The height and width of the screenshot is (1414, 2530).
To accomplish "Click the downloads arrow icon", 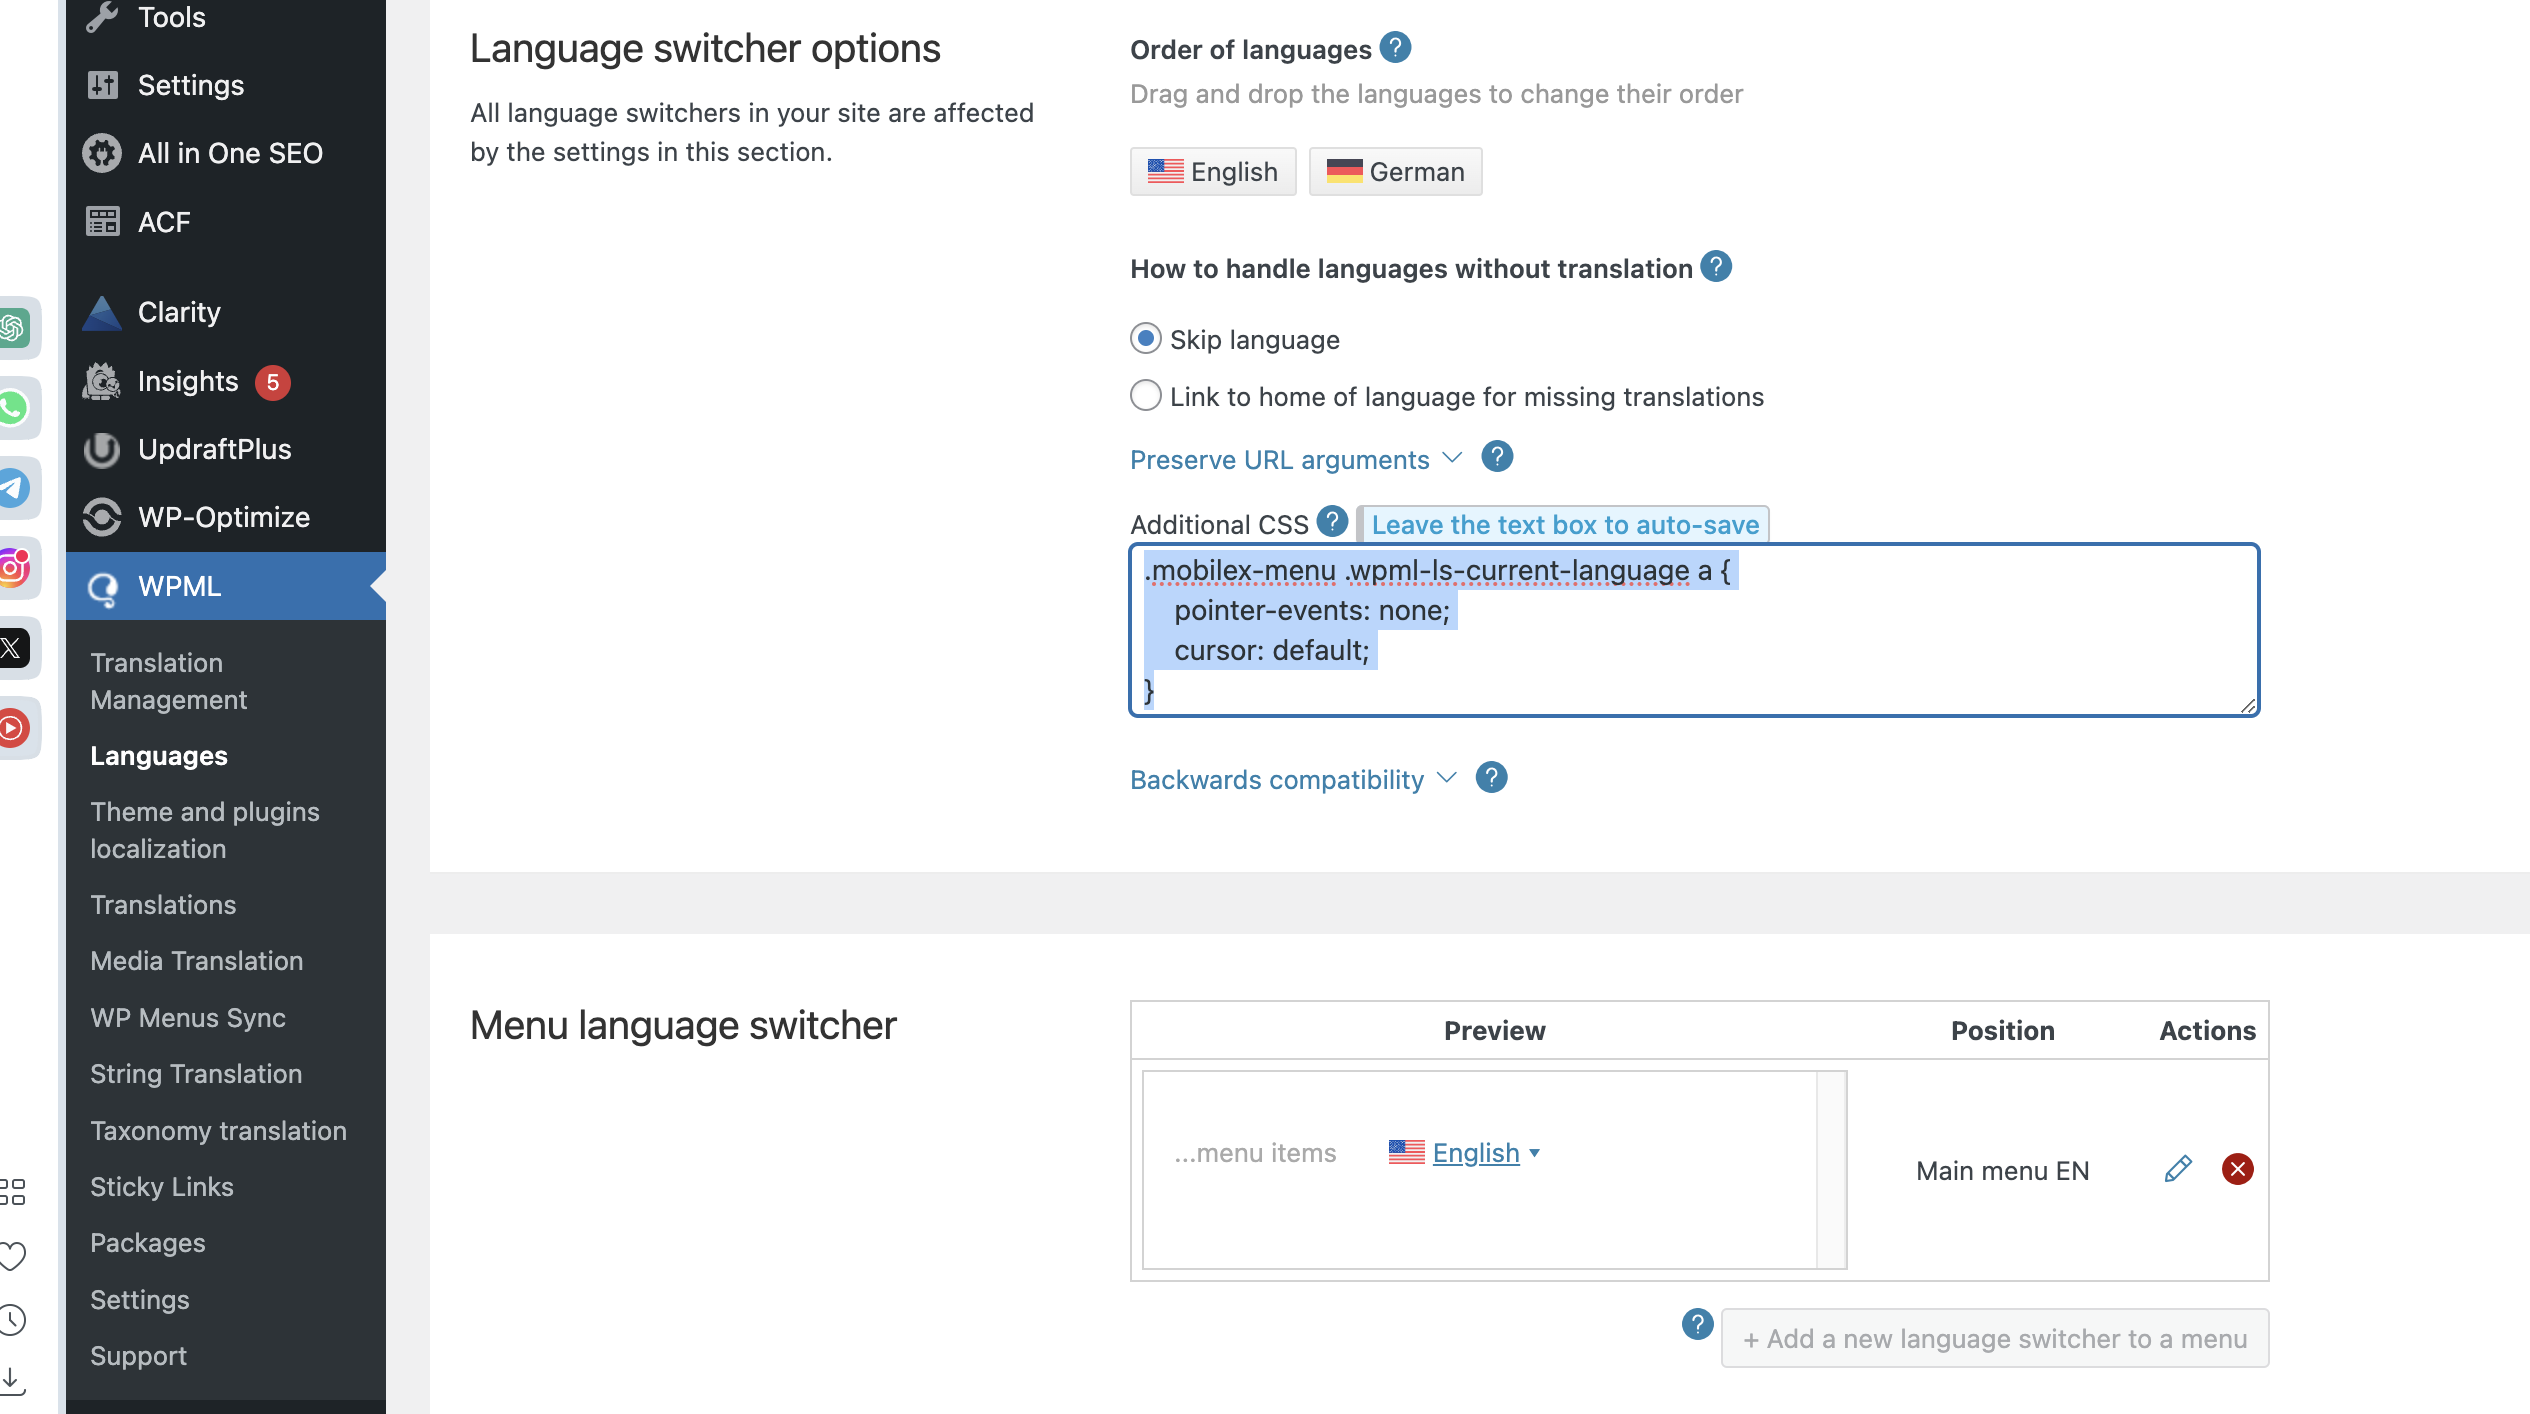I will click(13, 1382).
